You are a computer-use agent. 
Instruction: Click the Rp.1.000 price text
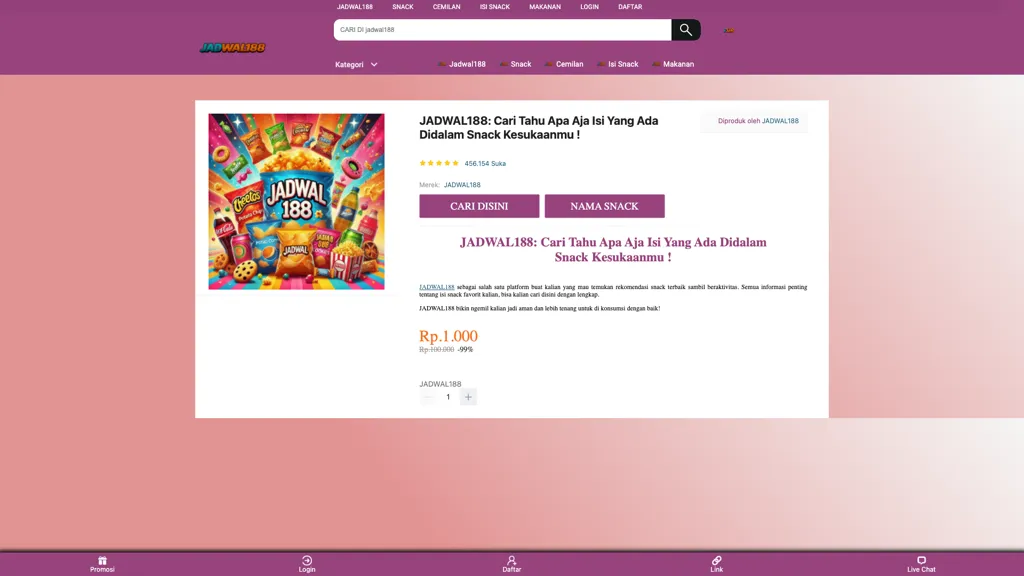tap(449, 336)
